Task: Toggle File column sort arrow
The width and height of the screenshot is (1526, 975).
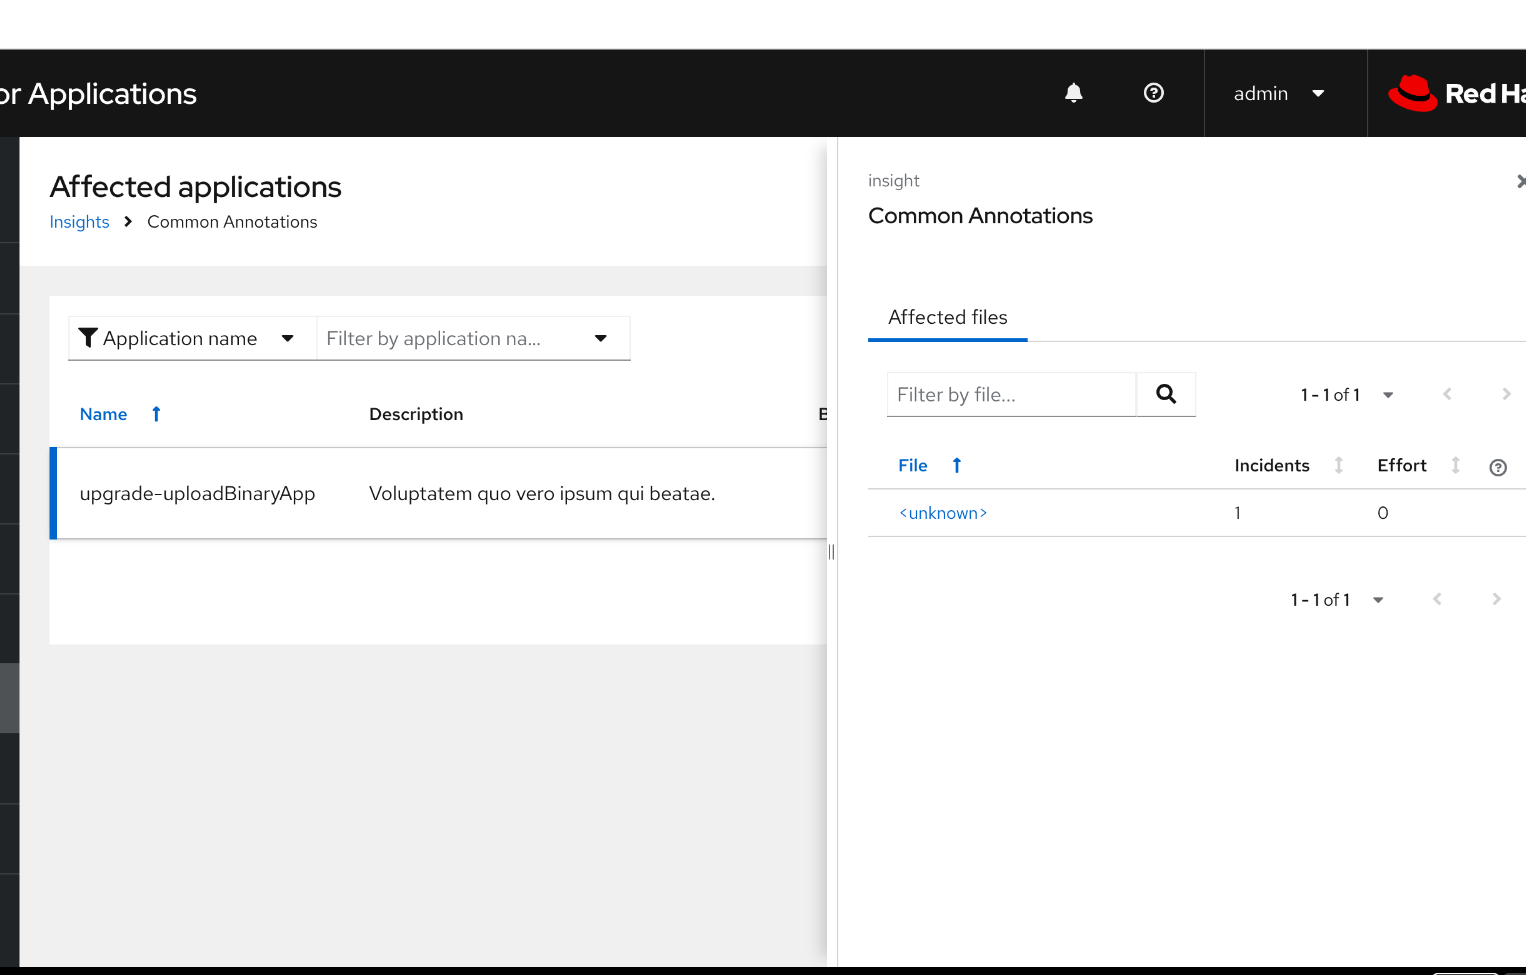Action: click(956, 465)
